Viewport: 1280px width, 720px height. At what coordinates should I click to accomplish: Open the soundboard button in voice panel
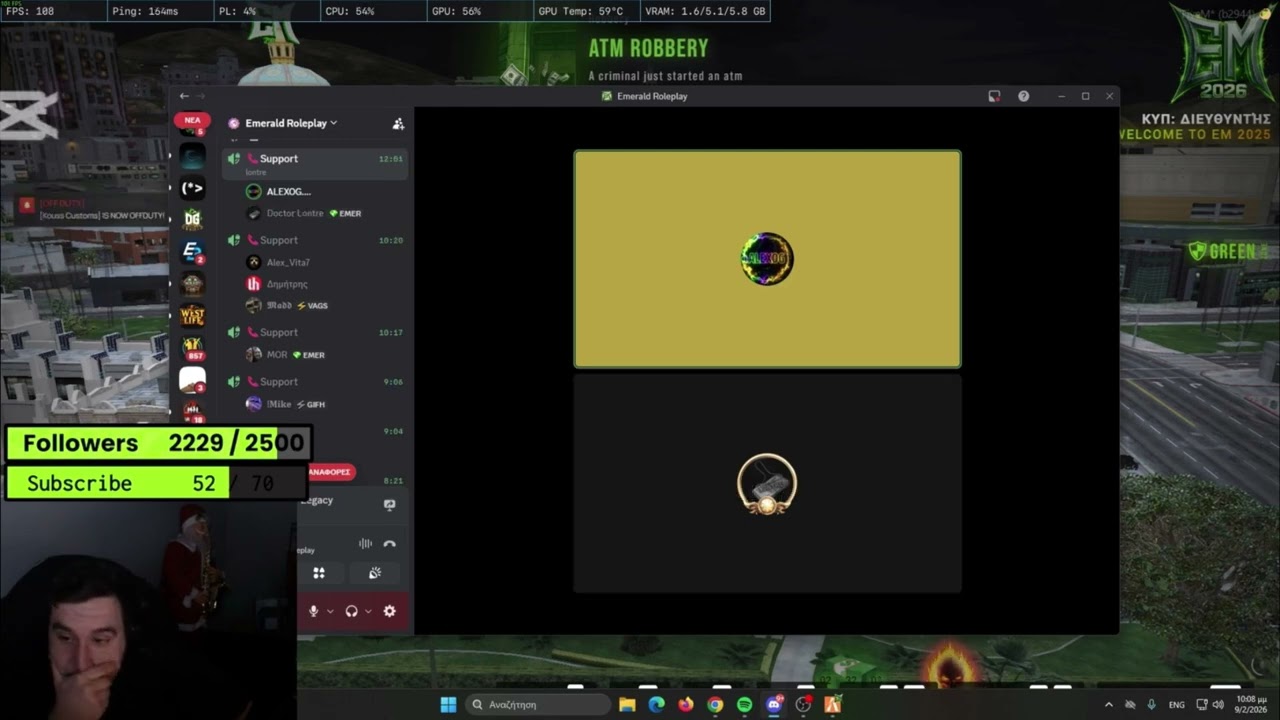point(375,573)
